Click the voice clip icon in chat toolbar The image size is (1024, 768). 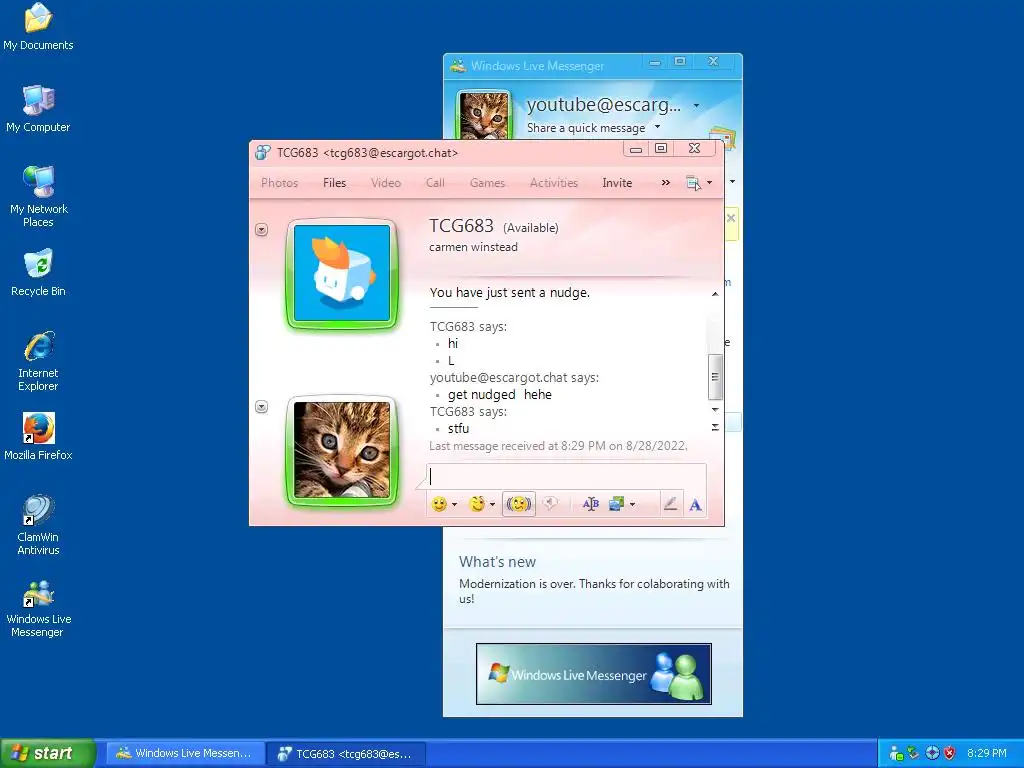[550, 504]
